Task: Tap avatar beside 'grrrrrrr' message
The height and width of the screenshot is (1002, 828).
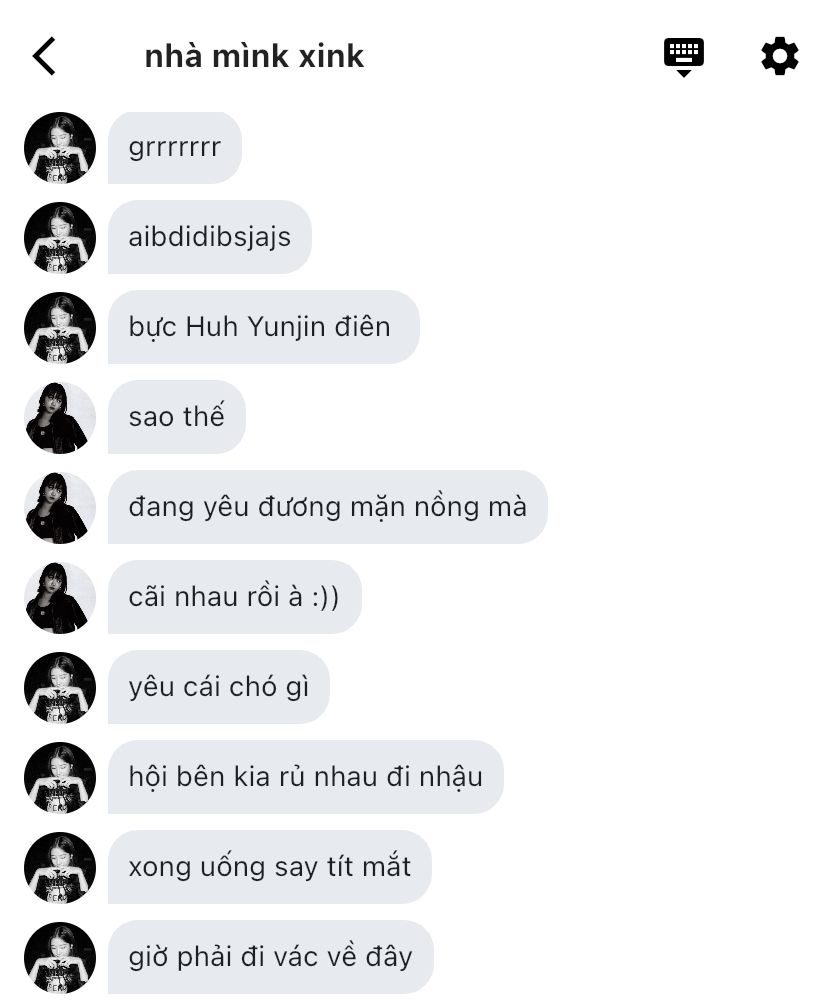Action: coord(60,148)
